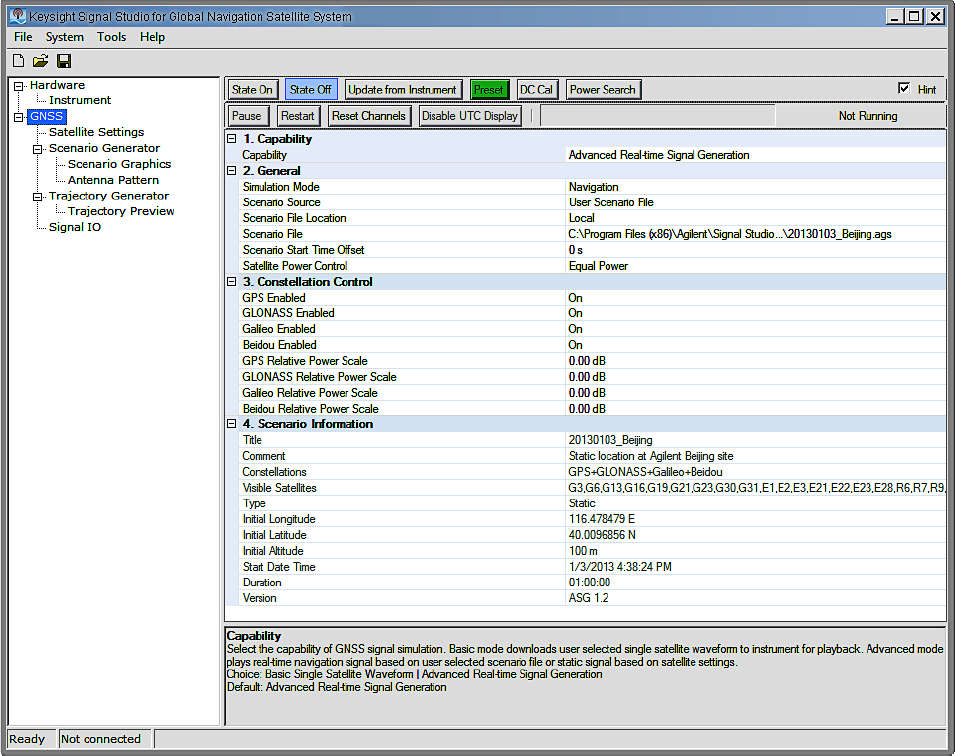The height and width of the screenshot is (756, 955).
Task: Click the Keysight application icon in title bar
Action: tap(17, 17)
